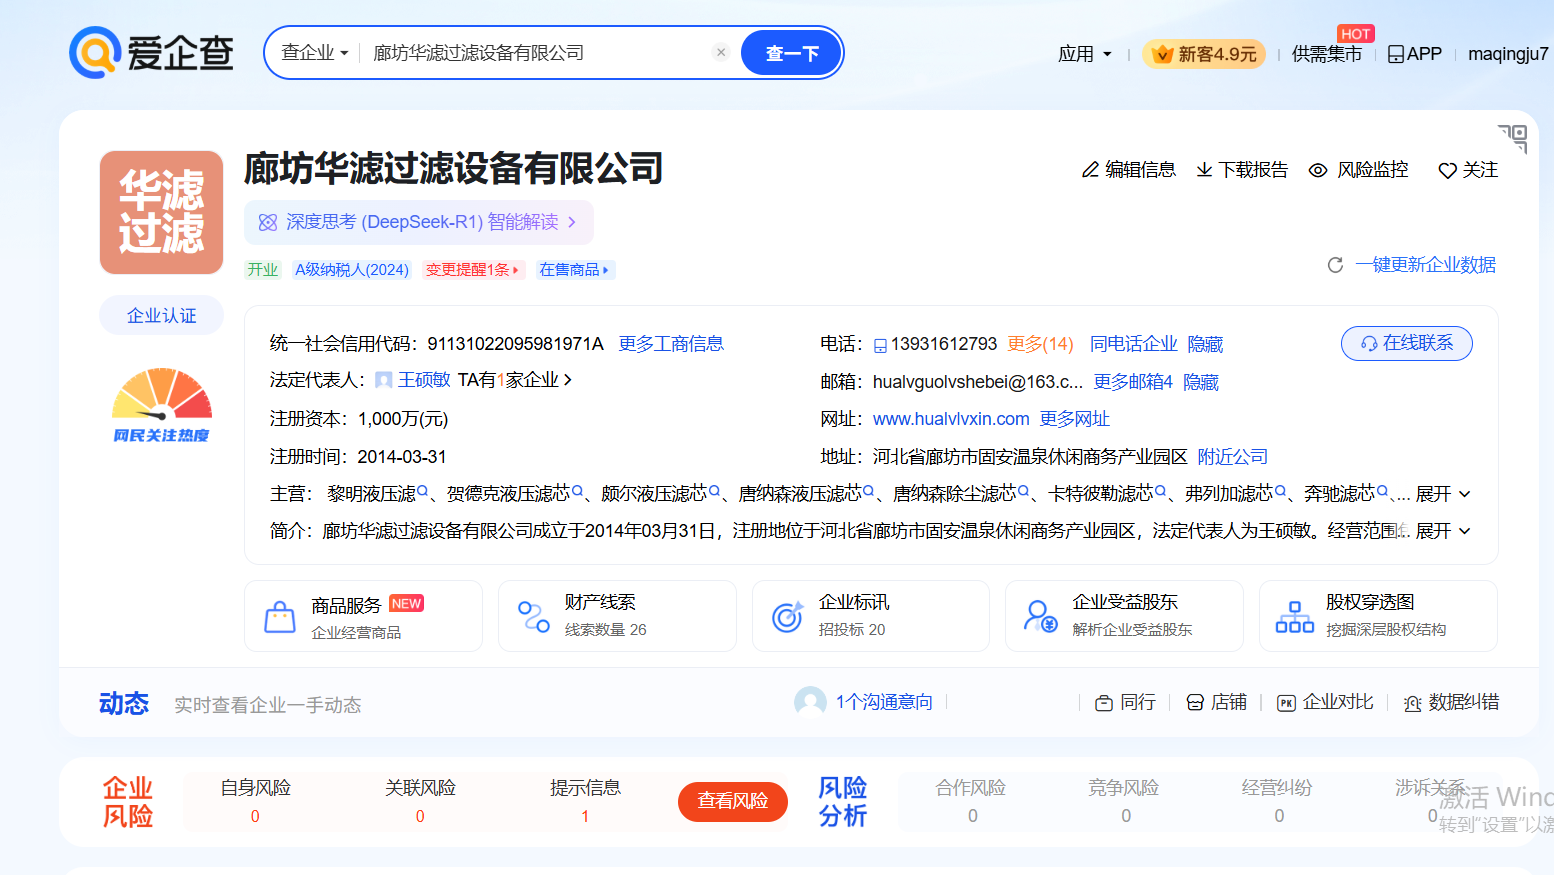Screen dimensions: 1554x875
Task: Open the maqingju7 user account menu
Action: pos(1508,54)
